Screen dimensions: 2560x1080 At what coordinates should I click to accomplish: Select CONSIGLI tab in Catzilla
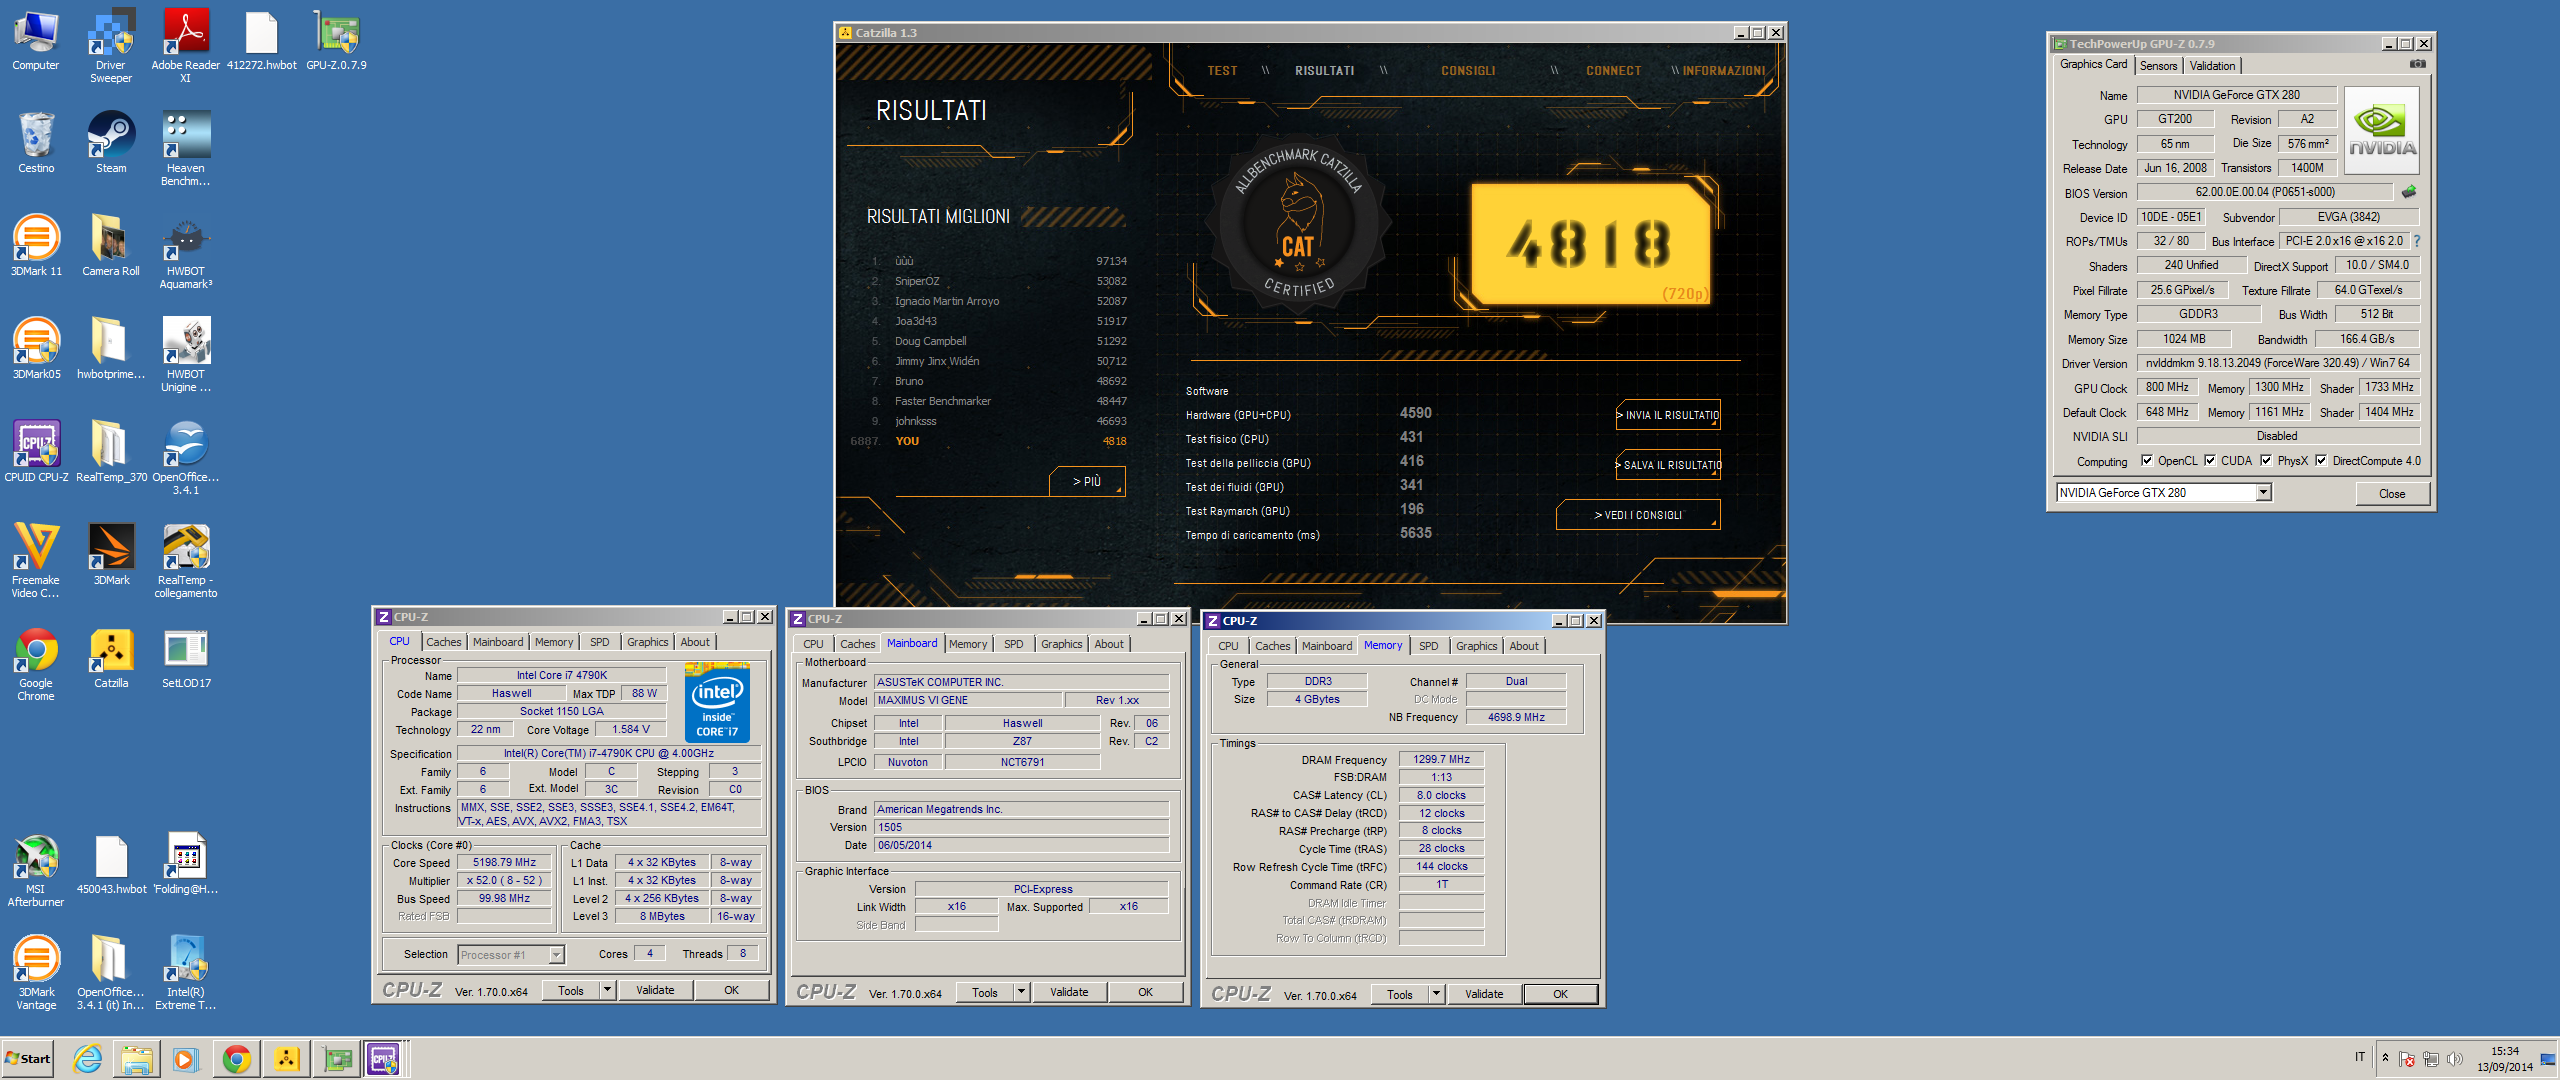(1468, 71)
